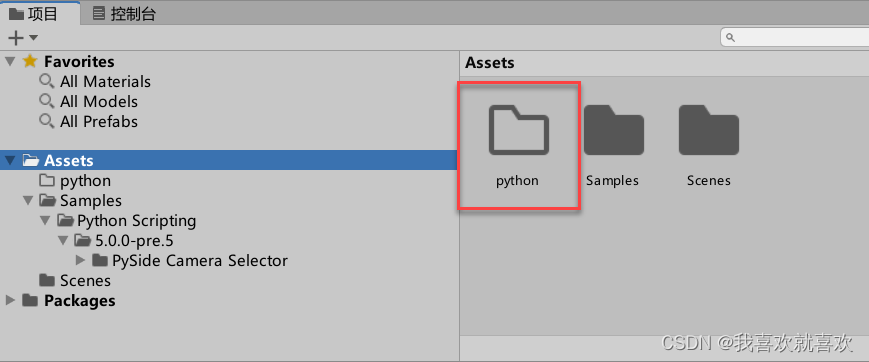
Task: Collapse the Samples folder arrow in tree
Action: [x=28, y=201]
